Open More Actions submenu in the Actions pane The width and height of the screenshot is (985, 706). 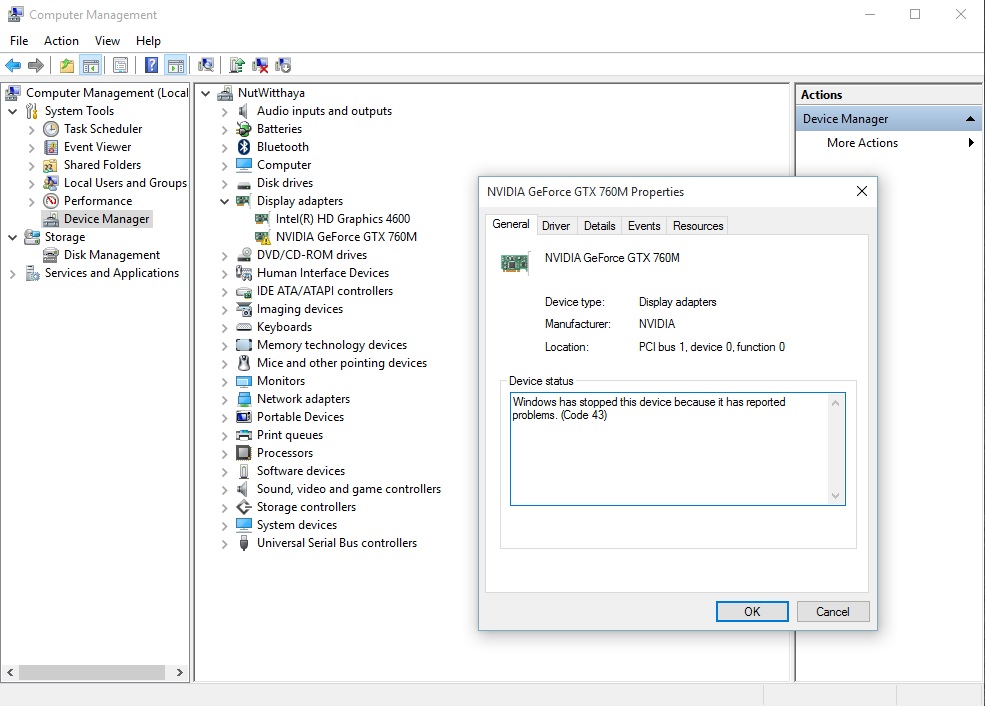point(888,143)
